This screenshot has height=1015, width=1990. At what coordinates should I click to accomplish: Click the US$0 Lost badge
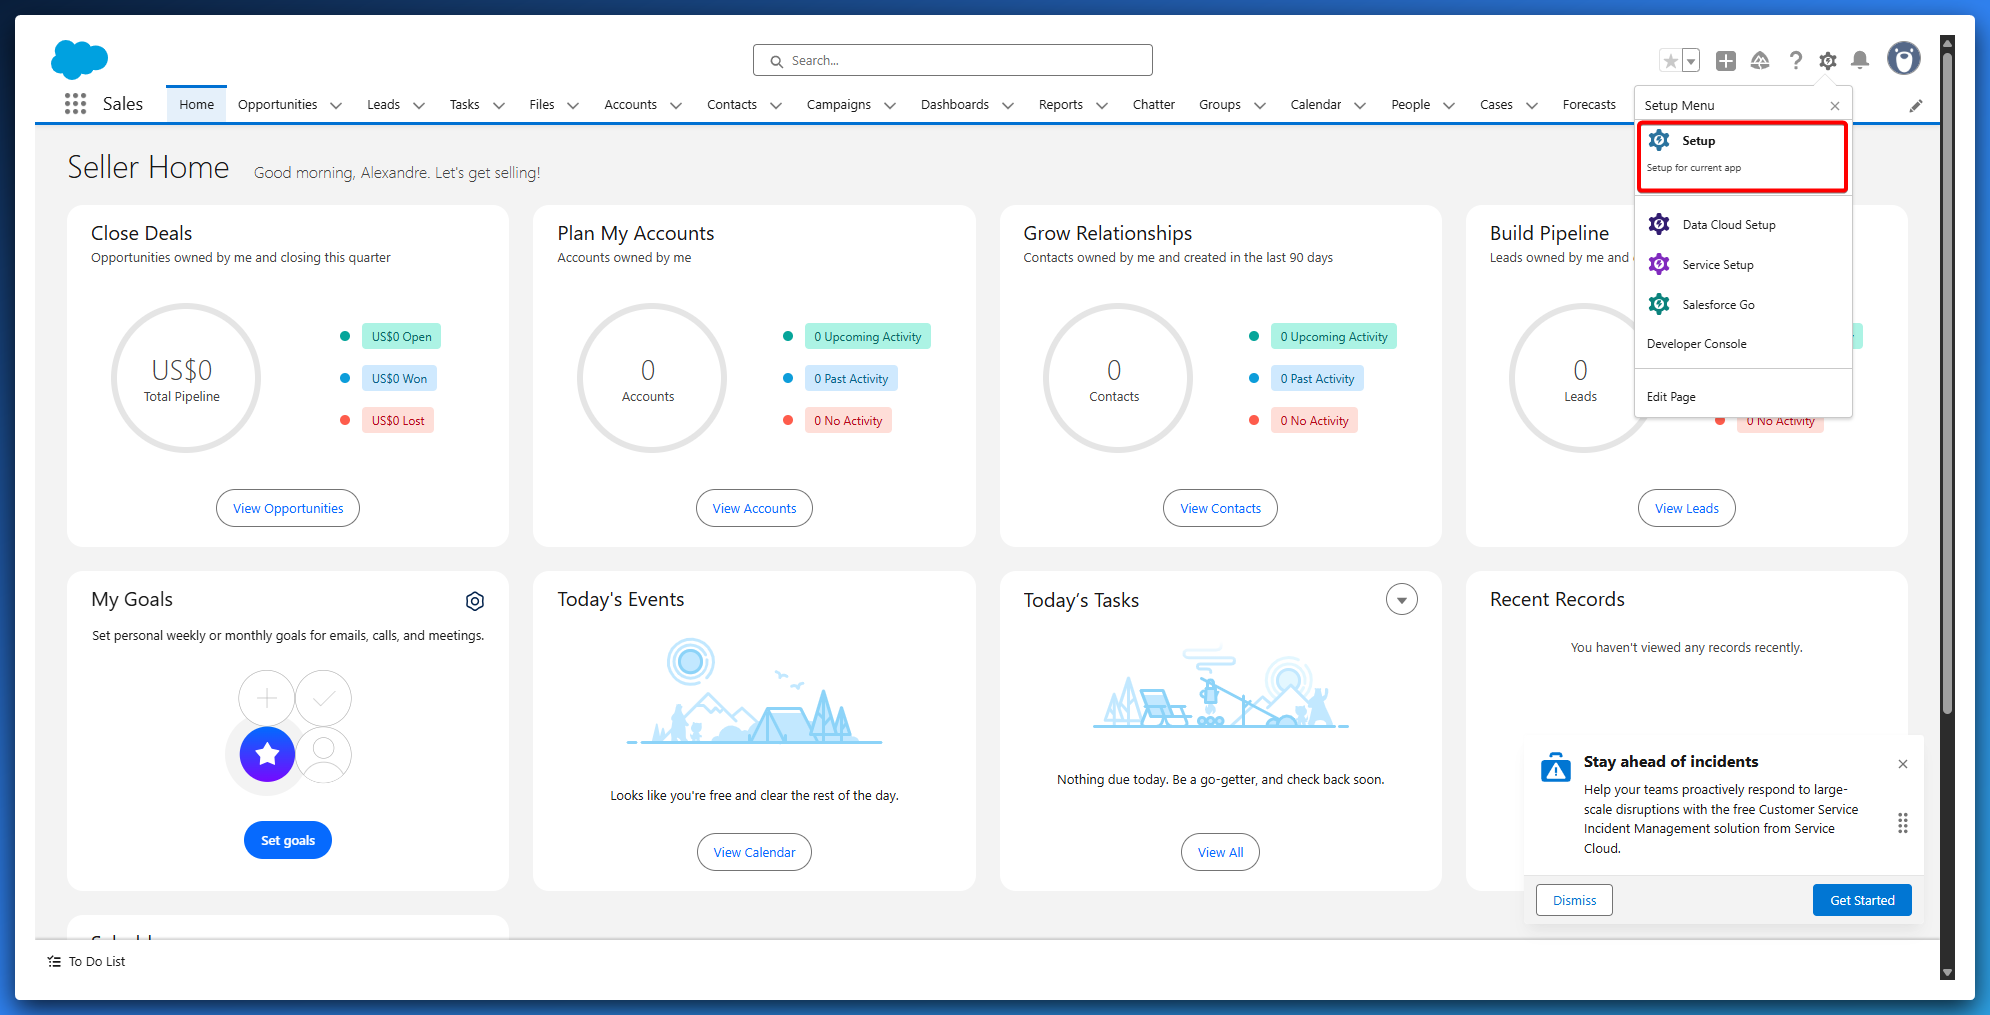tap(398, 421)
